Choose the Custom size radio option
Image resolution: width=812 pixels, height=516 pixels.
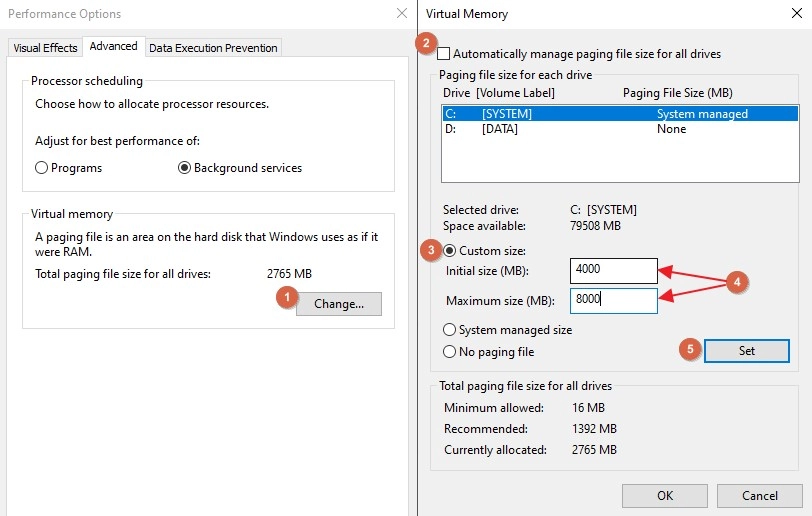[450, 251]
